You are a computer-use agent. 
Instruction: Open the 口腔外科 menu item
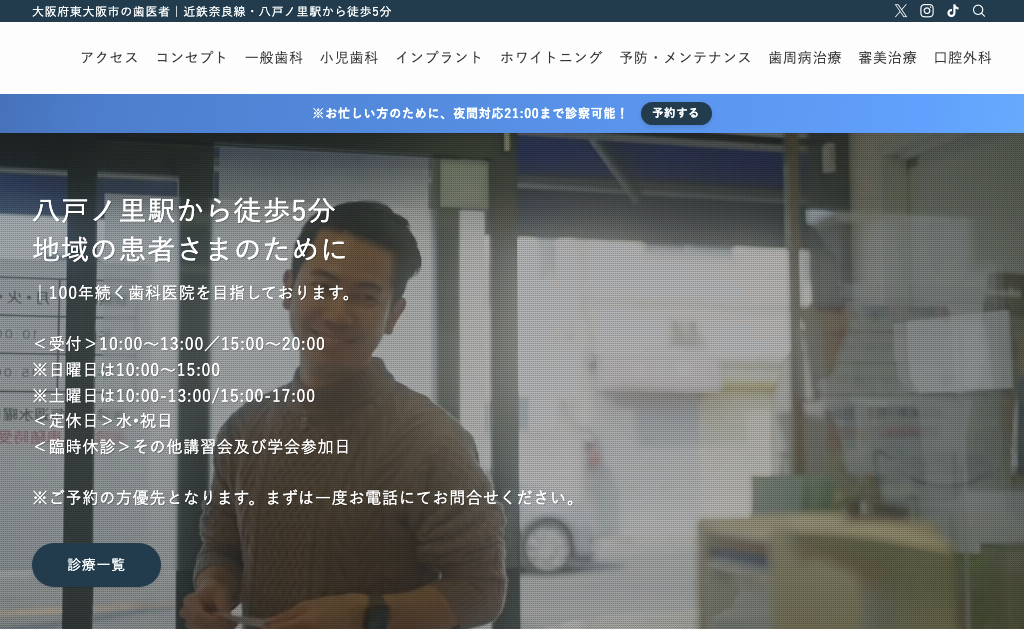pyautogui.click(x=963, y=58)
